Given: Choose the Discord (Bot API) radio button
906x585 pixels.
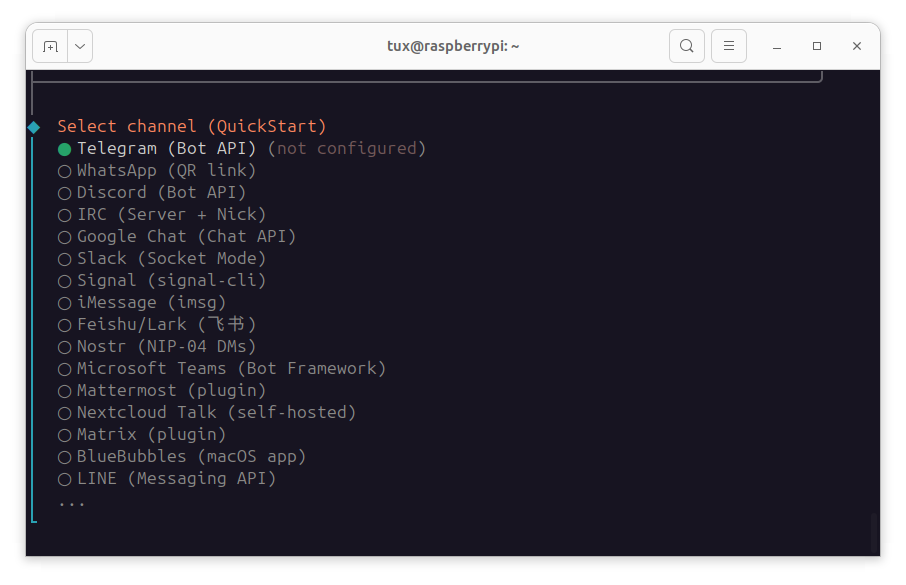Looking at the screenshot, I should 65,193.
